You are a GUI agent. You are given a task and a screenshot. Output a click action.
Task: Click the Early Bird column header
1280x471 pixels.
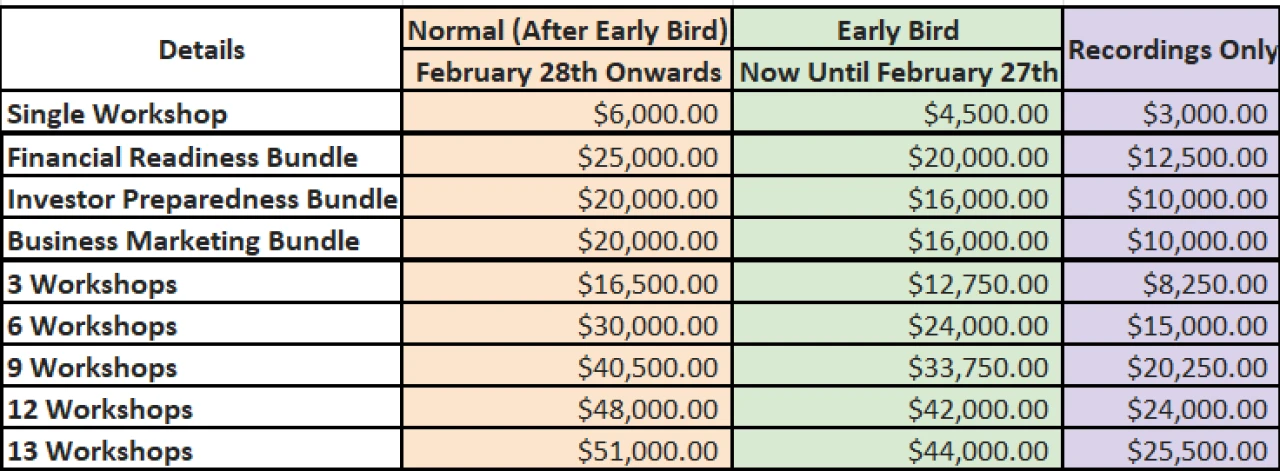[897, 30]
